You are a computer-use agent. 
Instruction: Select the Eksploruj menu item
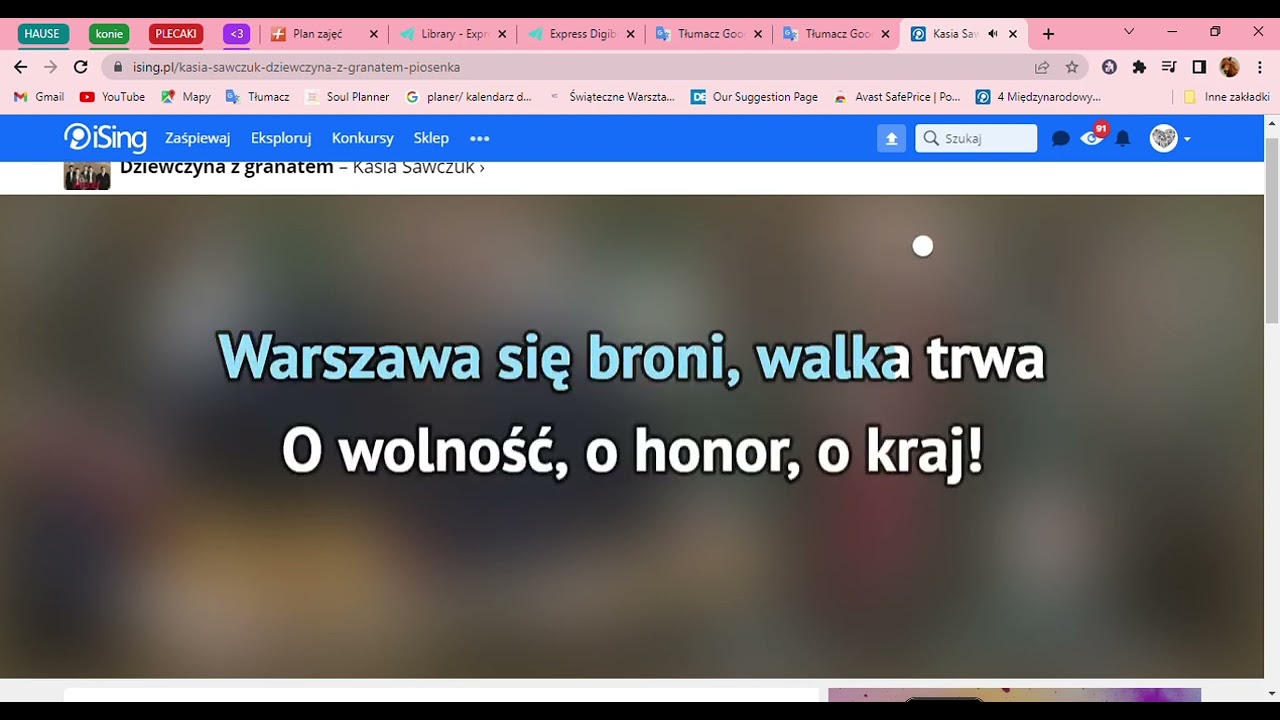pyautogui.click(x=281, y=138)
